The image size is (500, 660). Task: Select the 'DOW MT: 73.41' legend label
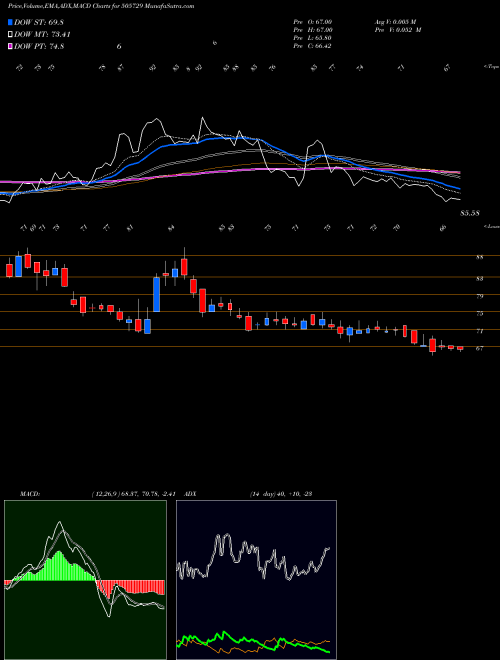[42, 35]
